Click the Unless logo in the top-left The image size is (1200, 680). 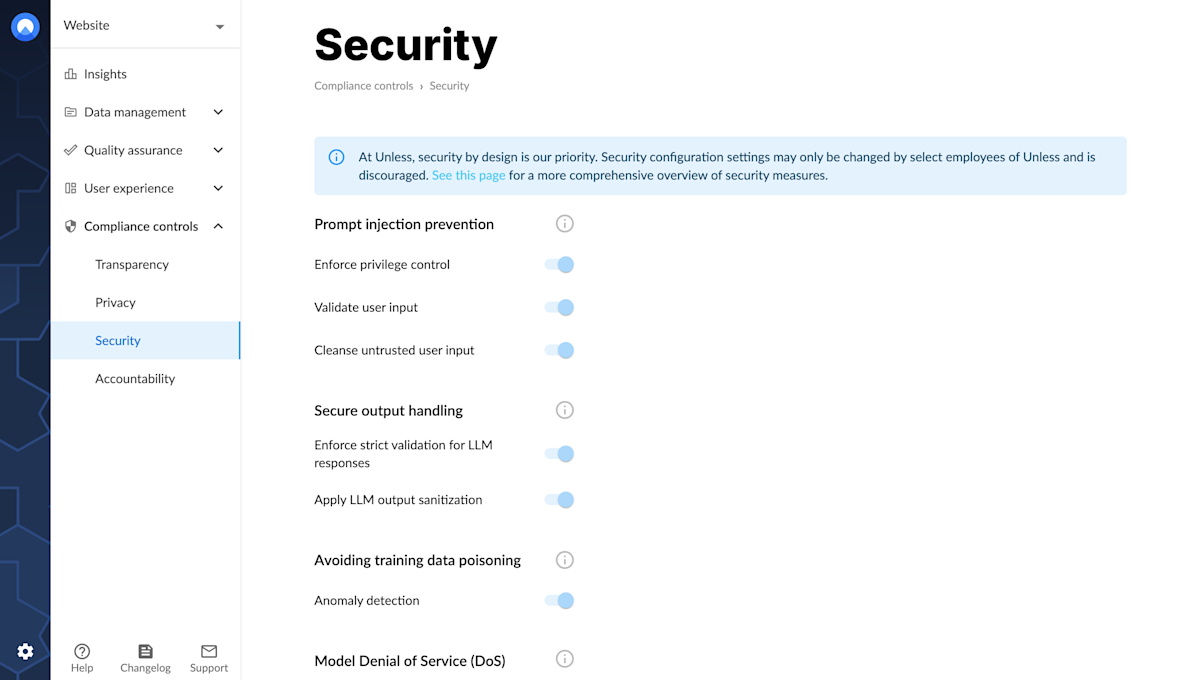click(24, 26)
